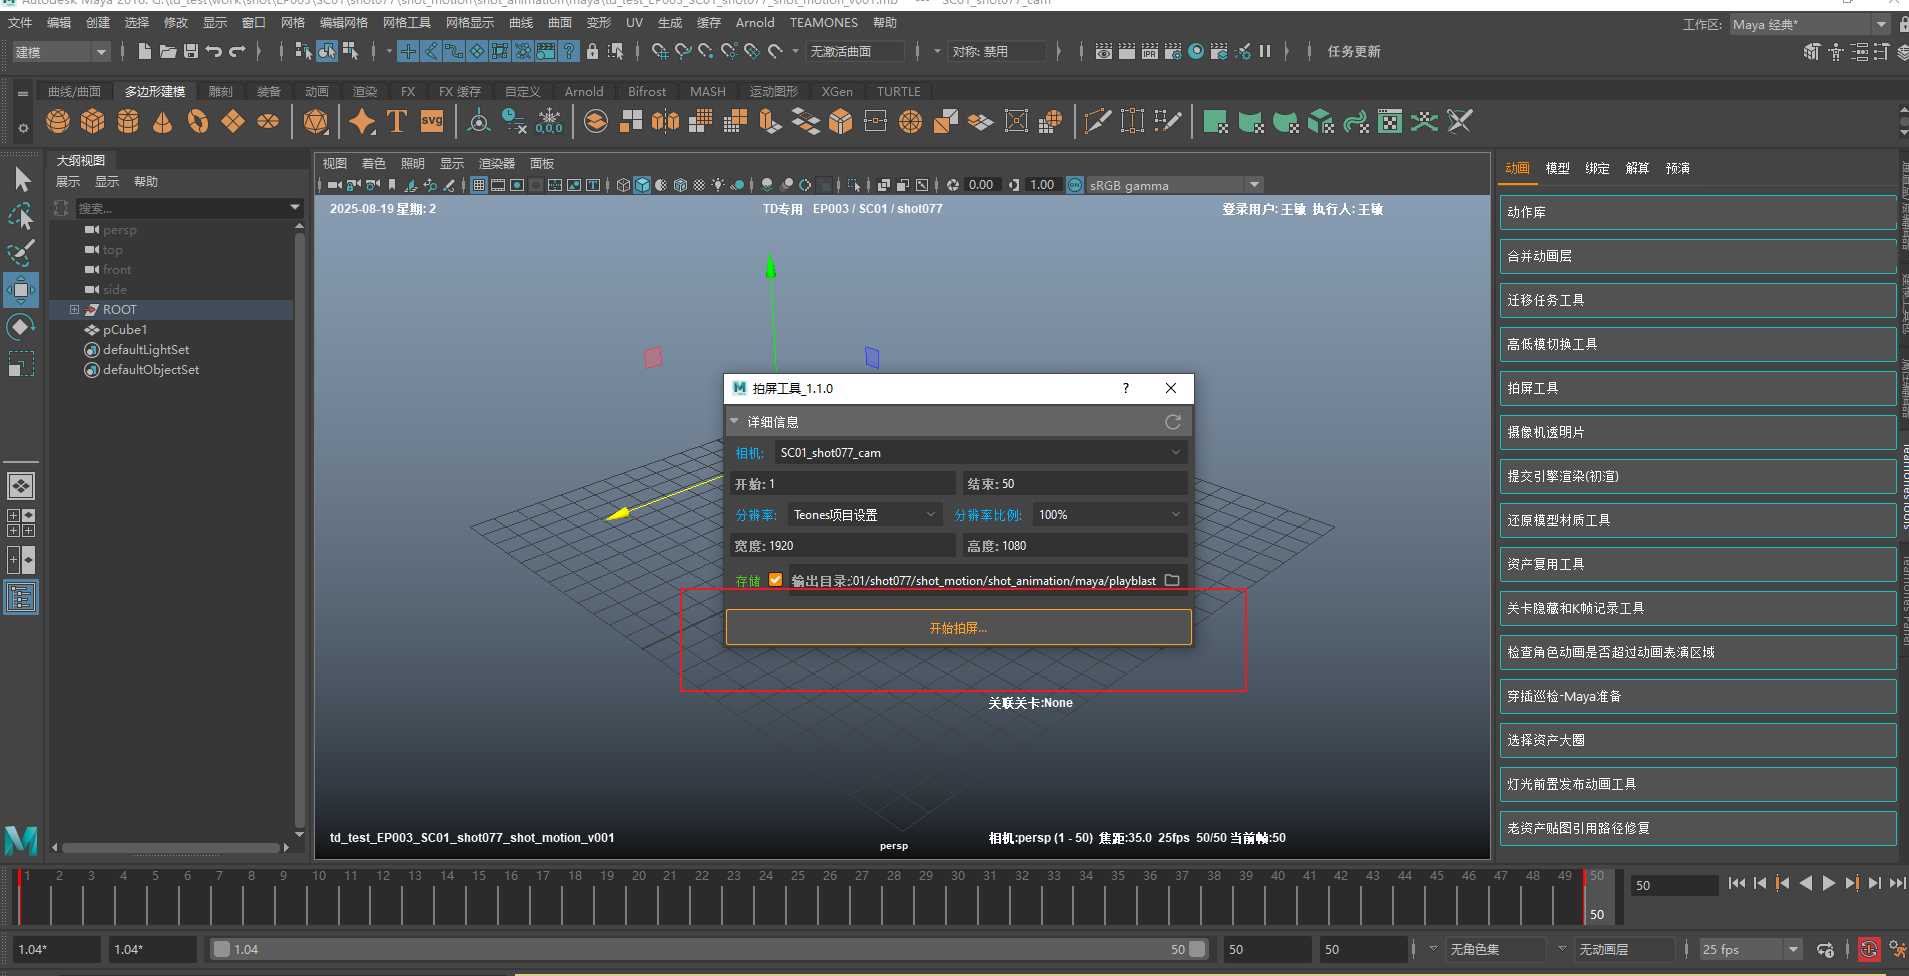Uncheck the 存储 checkbox
Viewport: 1909px width, 976px height.
tap(775, 580)
